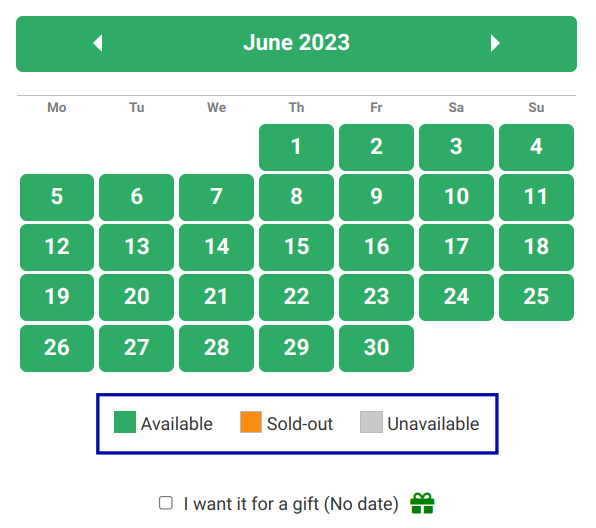Choose June 7 in the calendar
Screen dimensions: 596x528
pos(216,197)
